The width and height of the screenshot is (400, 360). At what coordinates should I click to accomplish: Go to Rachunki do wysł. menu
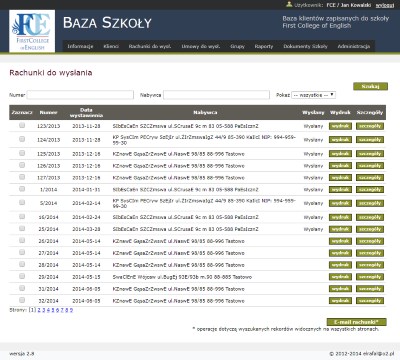150,46
